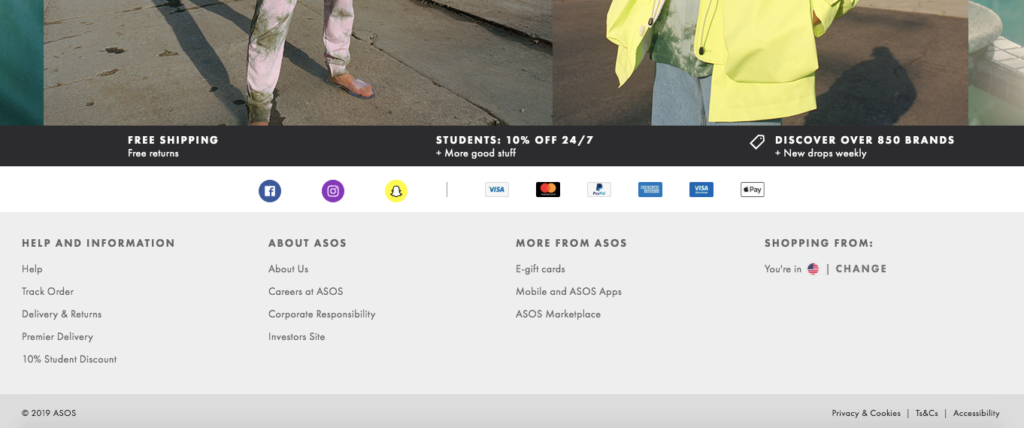Open the yellow Snapchat ghost icon
Screen dimensions: 1024x428
[396, 191]
